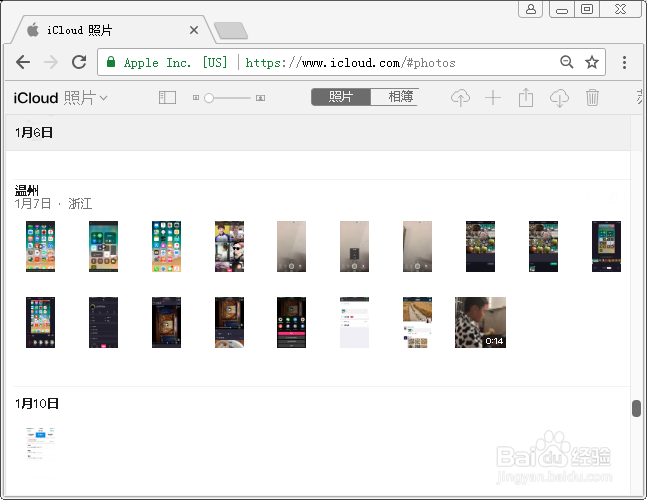Open a new browser tab

tap(231, 31)
